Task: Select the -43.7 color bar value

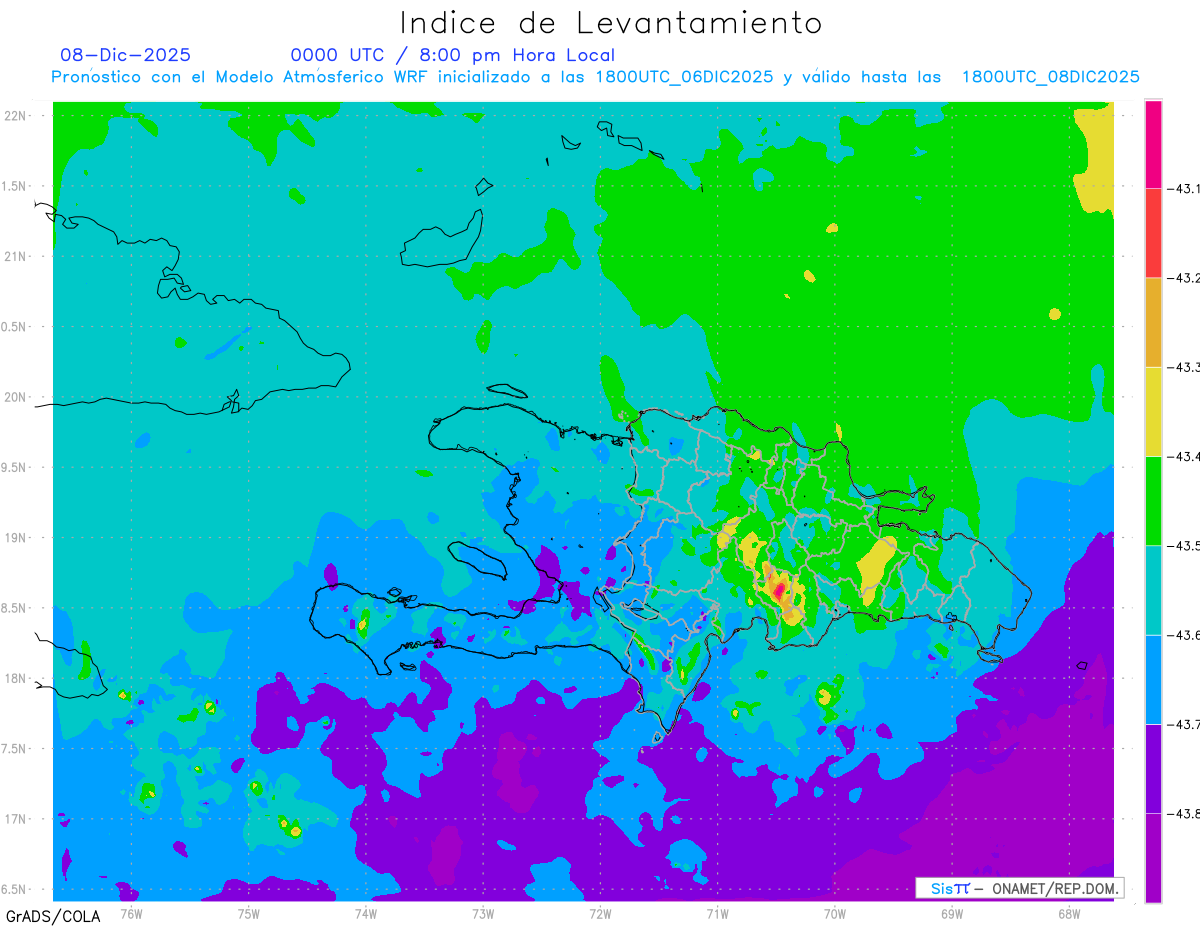Action: (1183, 724)
